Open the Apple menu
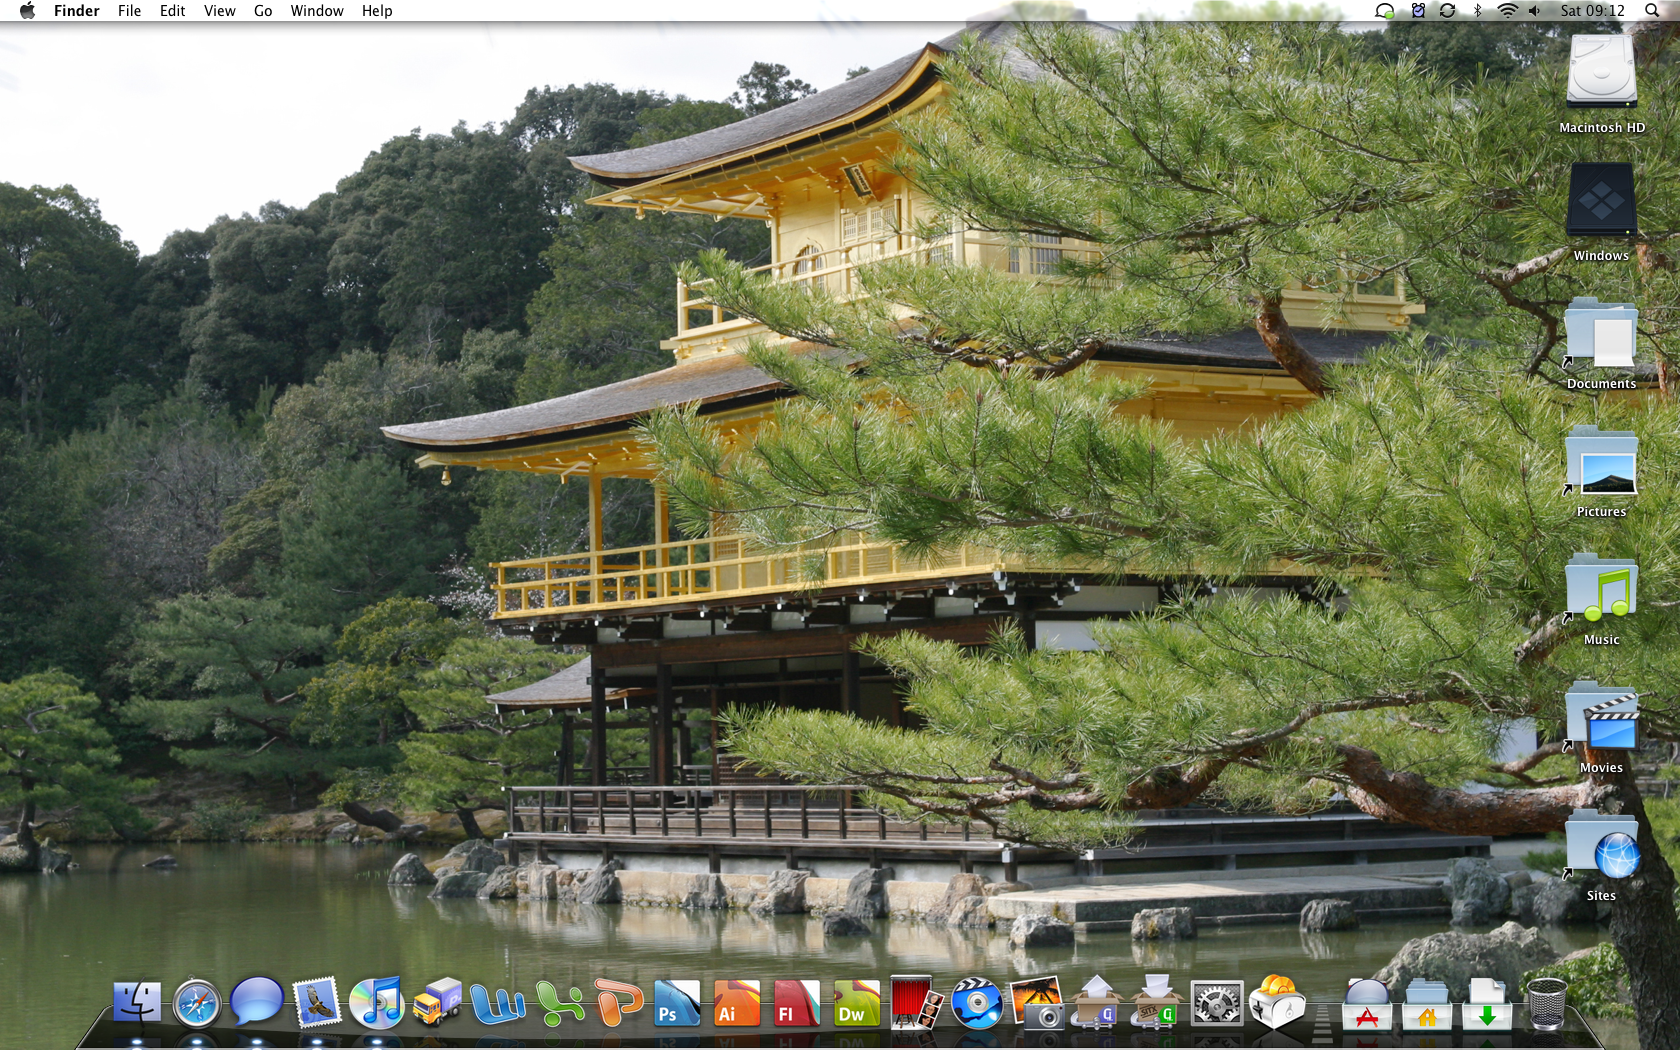Image resolution: width=1680 pixels, height=1050 pixels. pyautogui.click(x=27, y=11)
